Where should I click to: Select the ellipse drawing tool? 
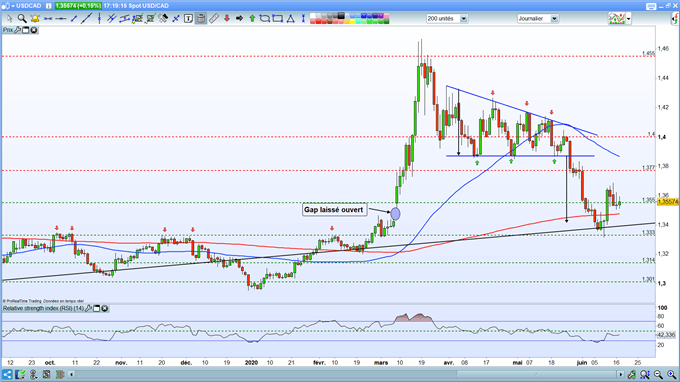click(265, 18)
